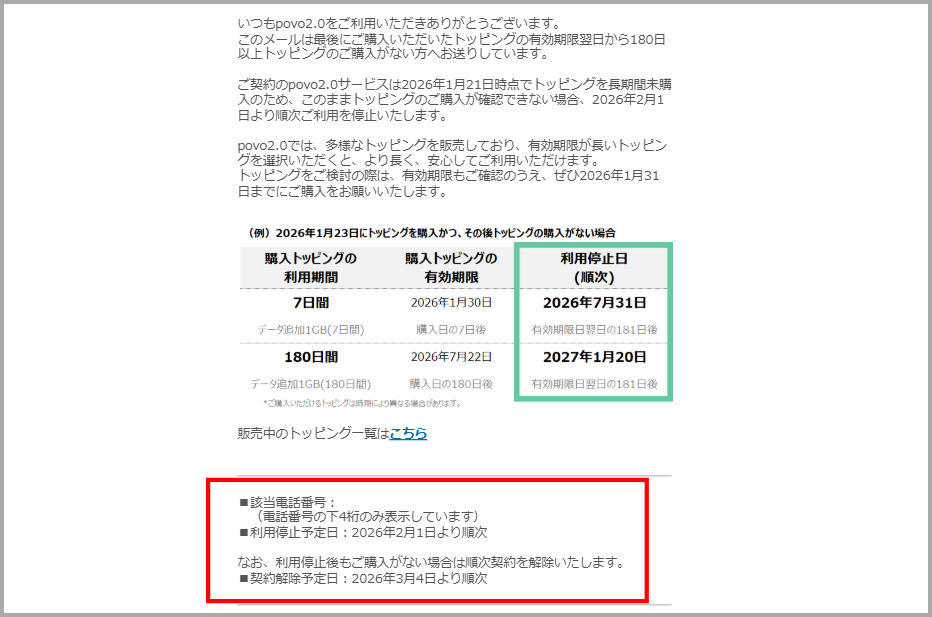This screenshot has width=932, height=617.
Task: Open the こちら topping list link
Action: click(x=408, y=433)
